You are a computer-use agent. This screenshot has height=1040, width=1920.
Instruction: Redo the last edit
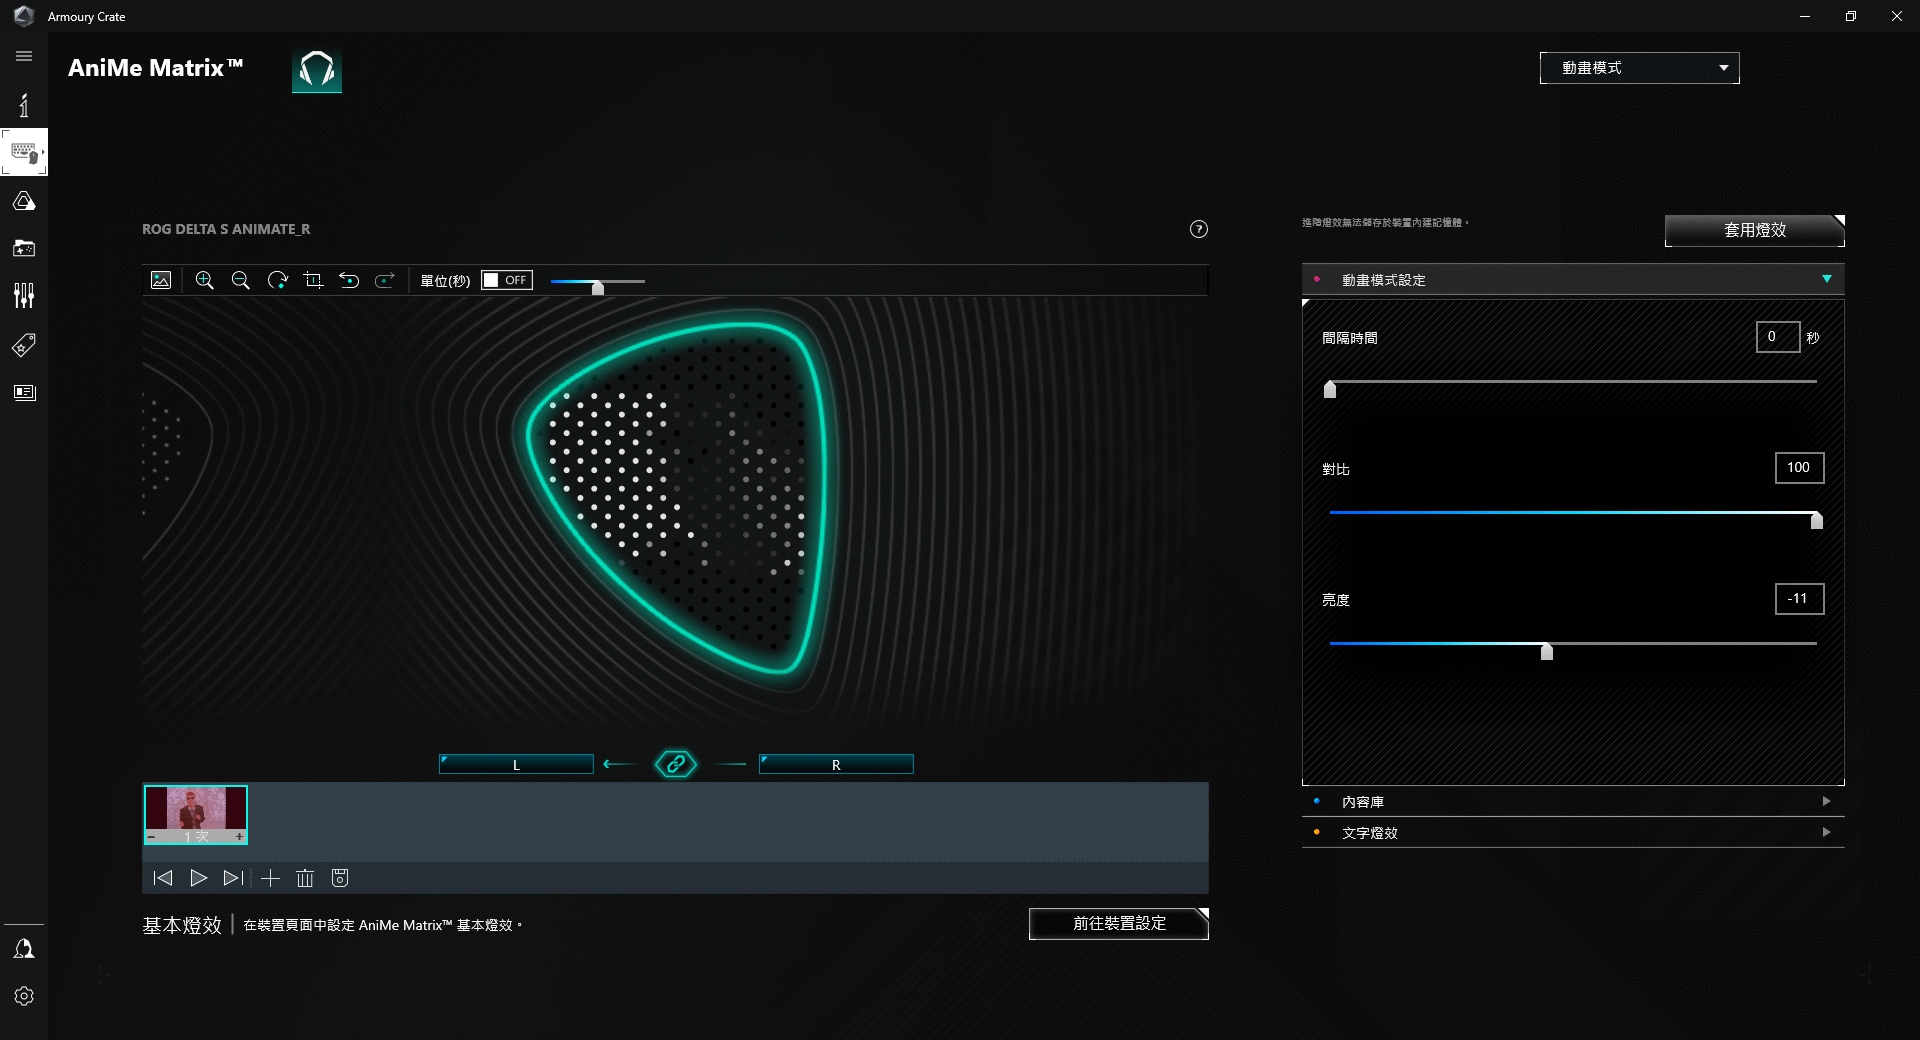[385, 280]
